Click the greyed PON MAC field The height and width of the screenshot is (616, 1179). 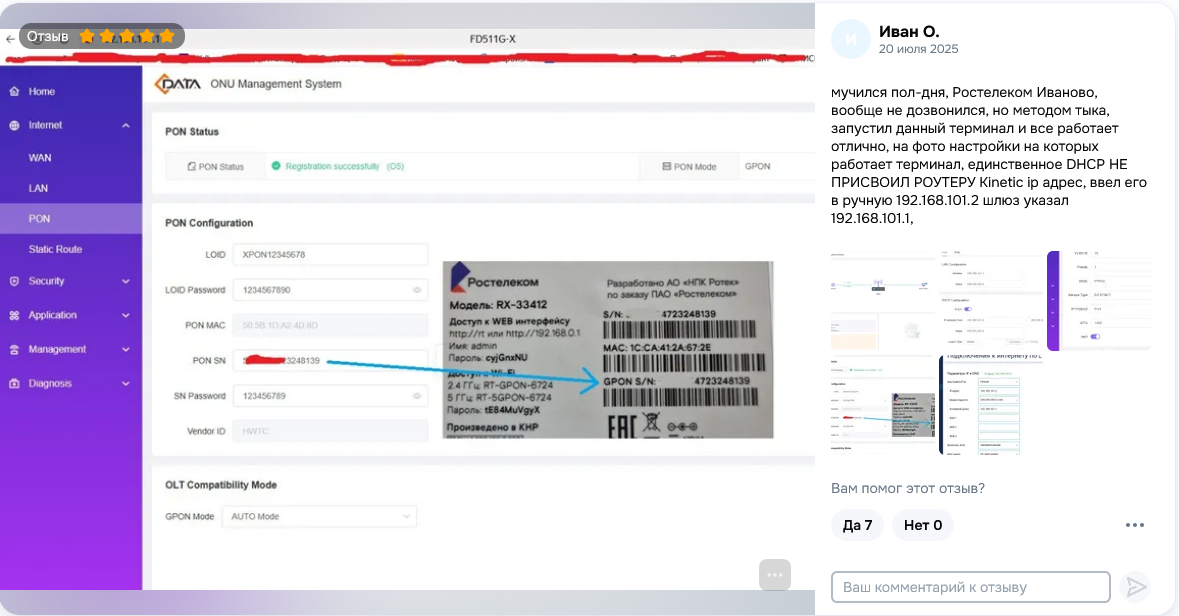point(330,325)
